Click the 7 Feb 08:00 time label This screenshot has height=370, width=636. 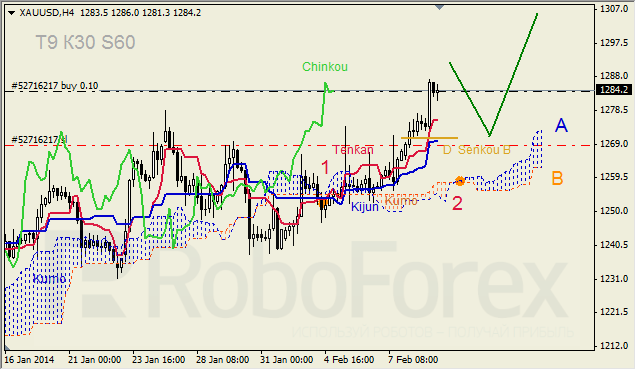[413, 360]
